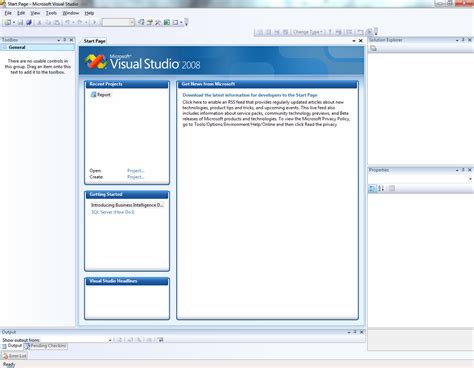Click Solution Explorer panel's toolbar icon
The width and height of the screenshot is (474, 368).
click(373, 48)
